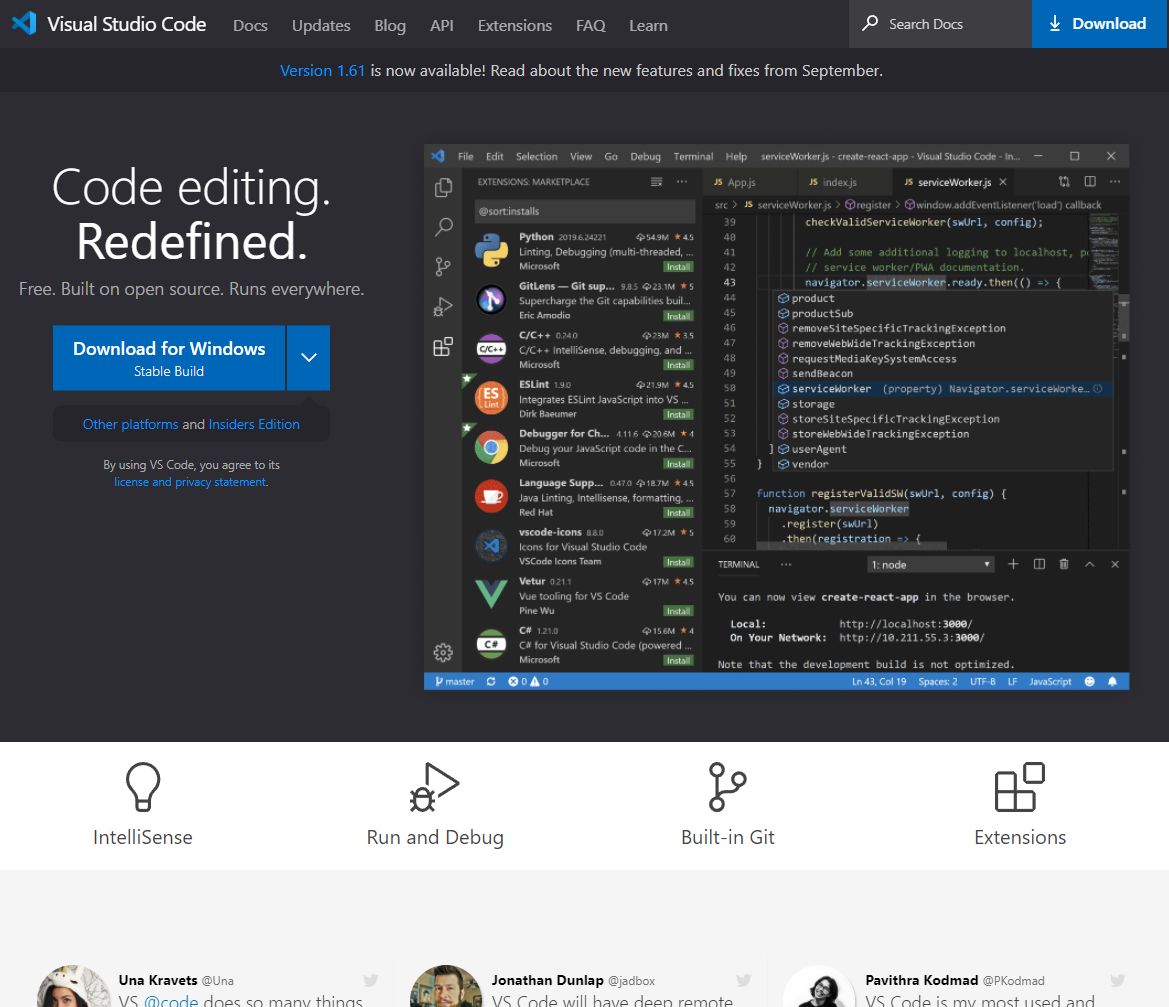
Task: Expand the terminal panel up chevron
Action: coord(1089,564)
